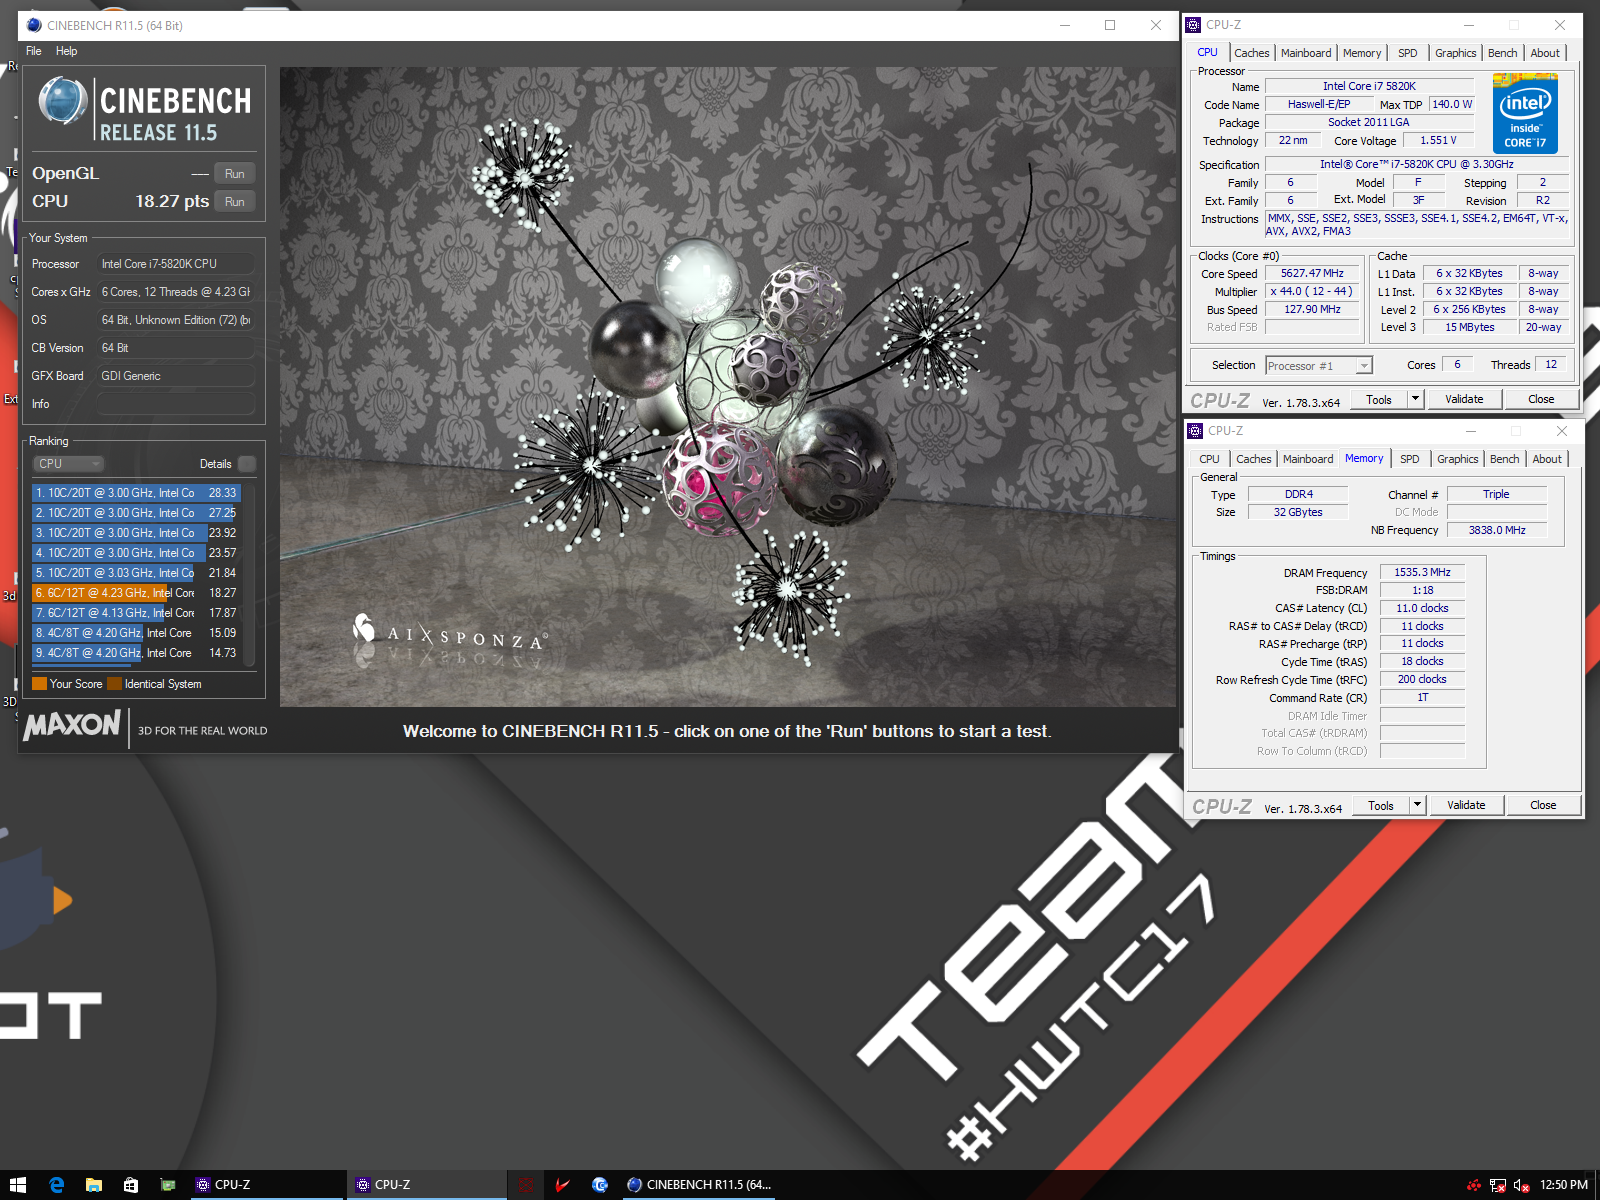Click the brown Identical System legend swatch
This screenshot has height=1200, width=1600.
[x=115, y=684]
